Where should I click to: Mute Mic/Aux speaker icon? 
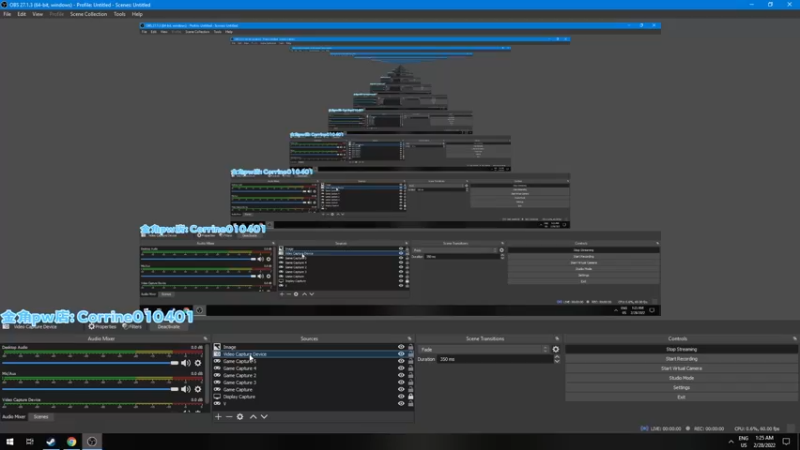(x=186, y=389)
